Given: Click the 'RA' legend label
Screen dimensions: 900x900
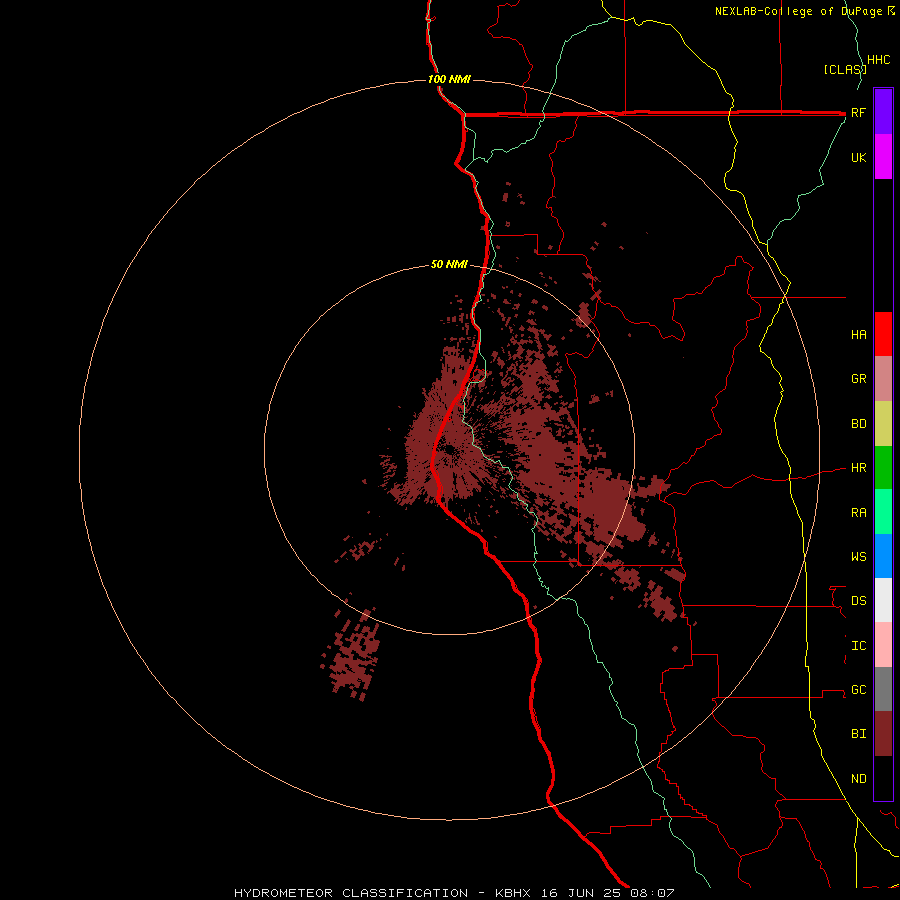Looking at the screenshot, I should [x=858, y=512].
